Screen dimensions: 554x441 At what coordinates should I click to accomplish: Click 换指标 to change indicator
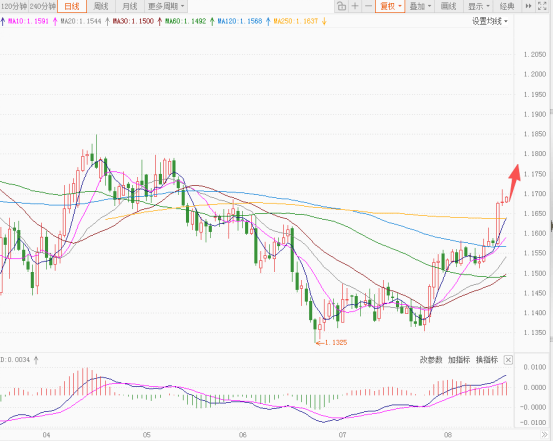pyautogui.click(x=487, y=360)
